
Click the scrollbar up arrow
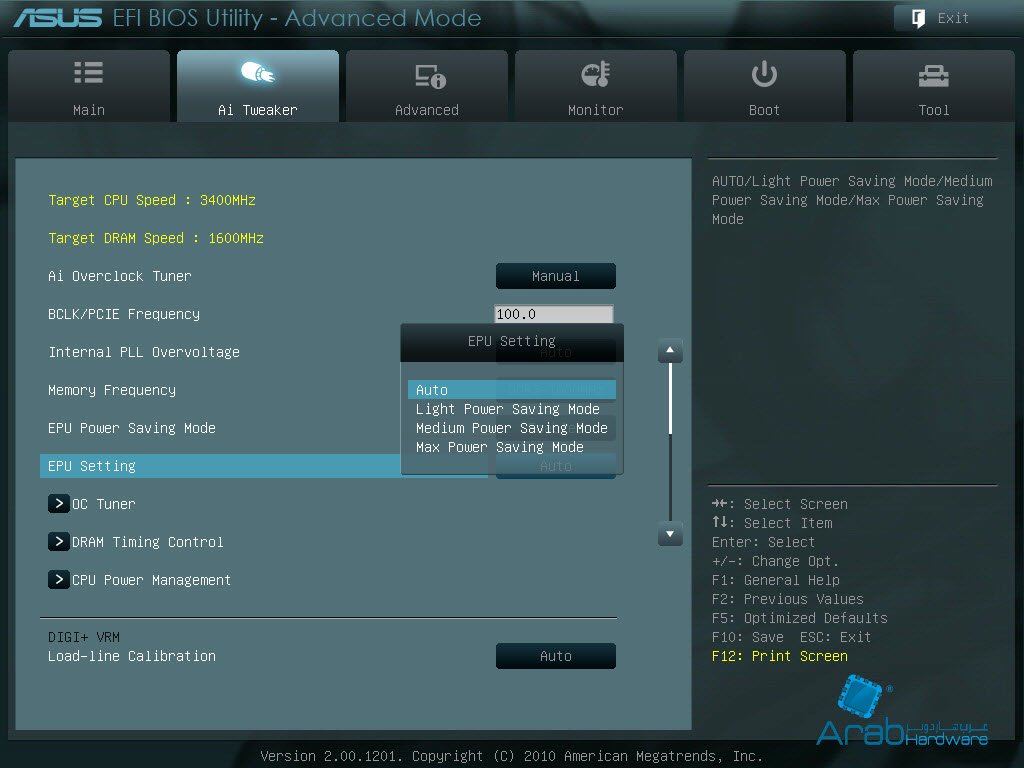(x=670, y=351)
